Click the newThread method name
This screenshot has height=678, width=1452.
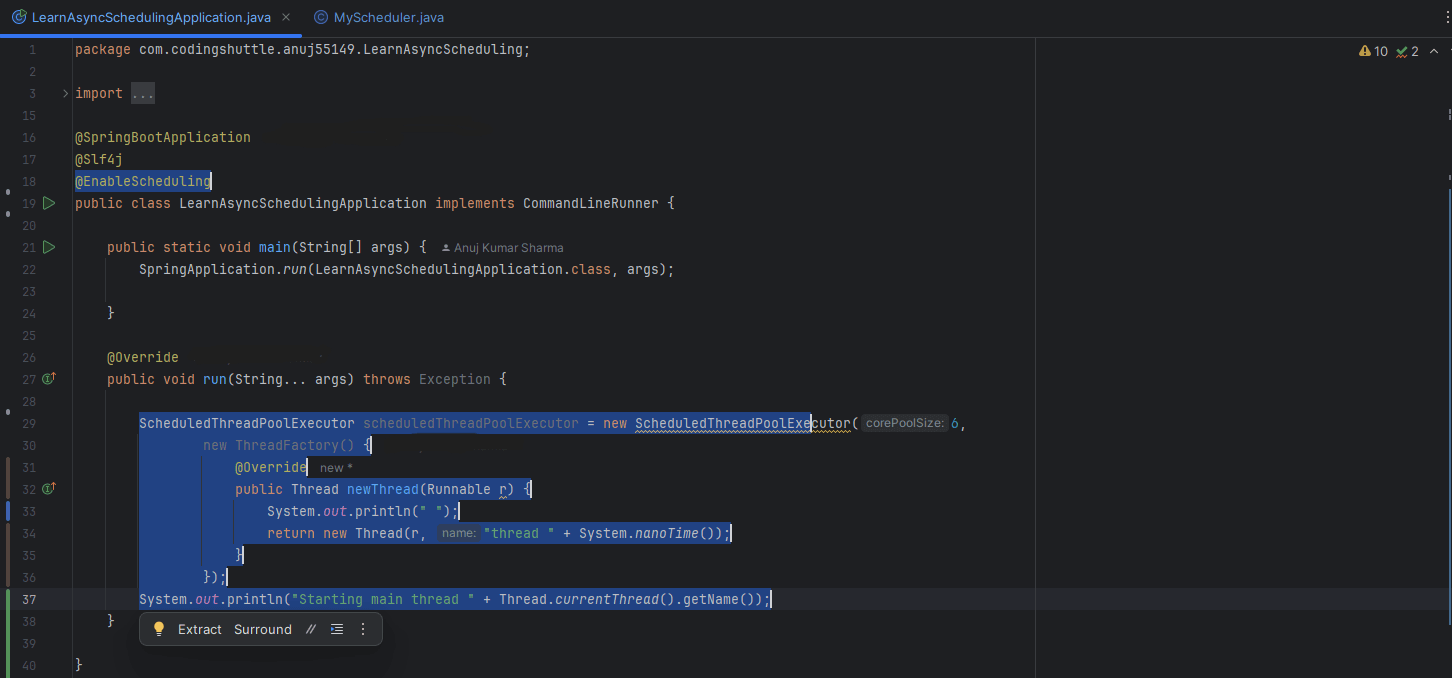click(383, 489)
